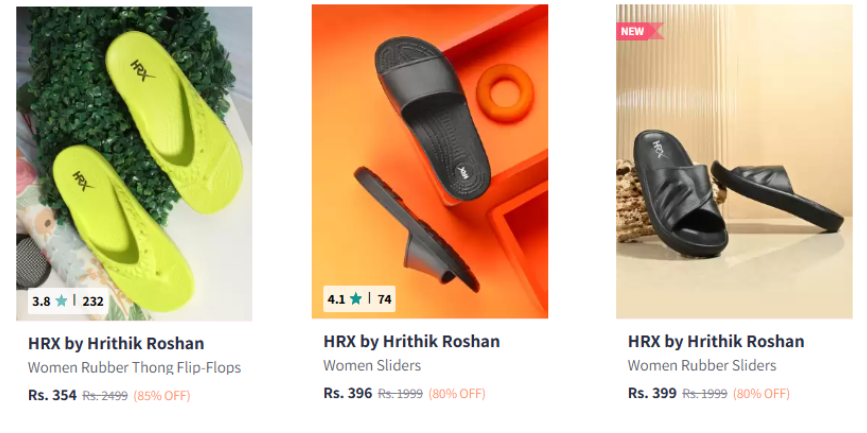
Task: Click the pink NEW ribbon badge
Action: pos(640,32)
